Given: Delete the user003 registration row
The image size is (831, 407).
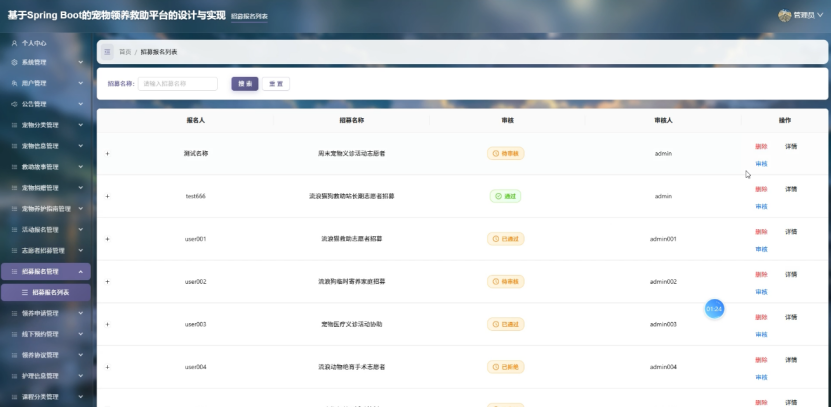Looking at the screenshot, I should [x=761, y=317].
